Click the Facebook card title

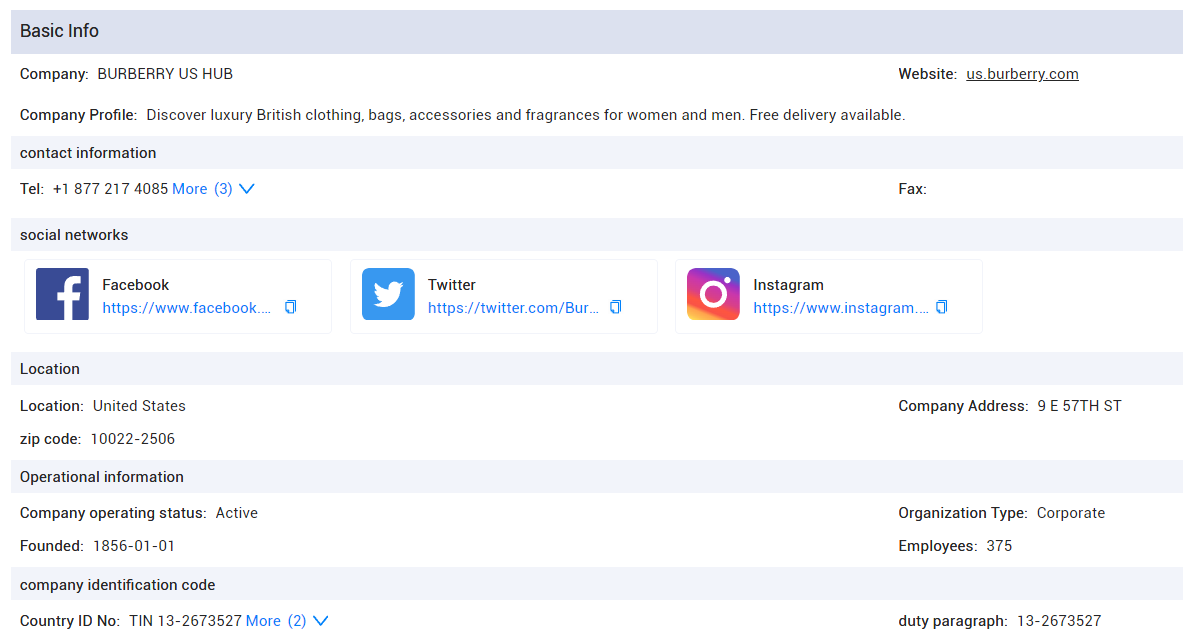tap(136, 284)
